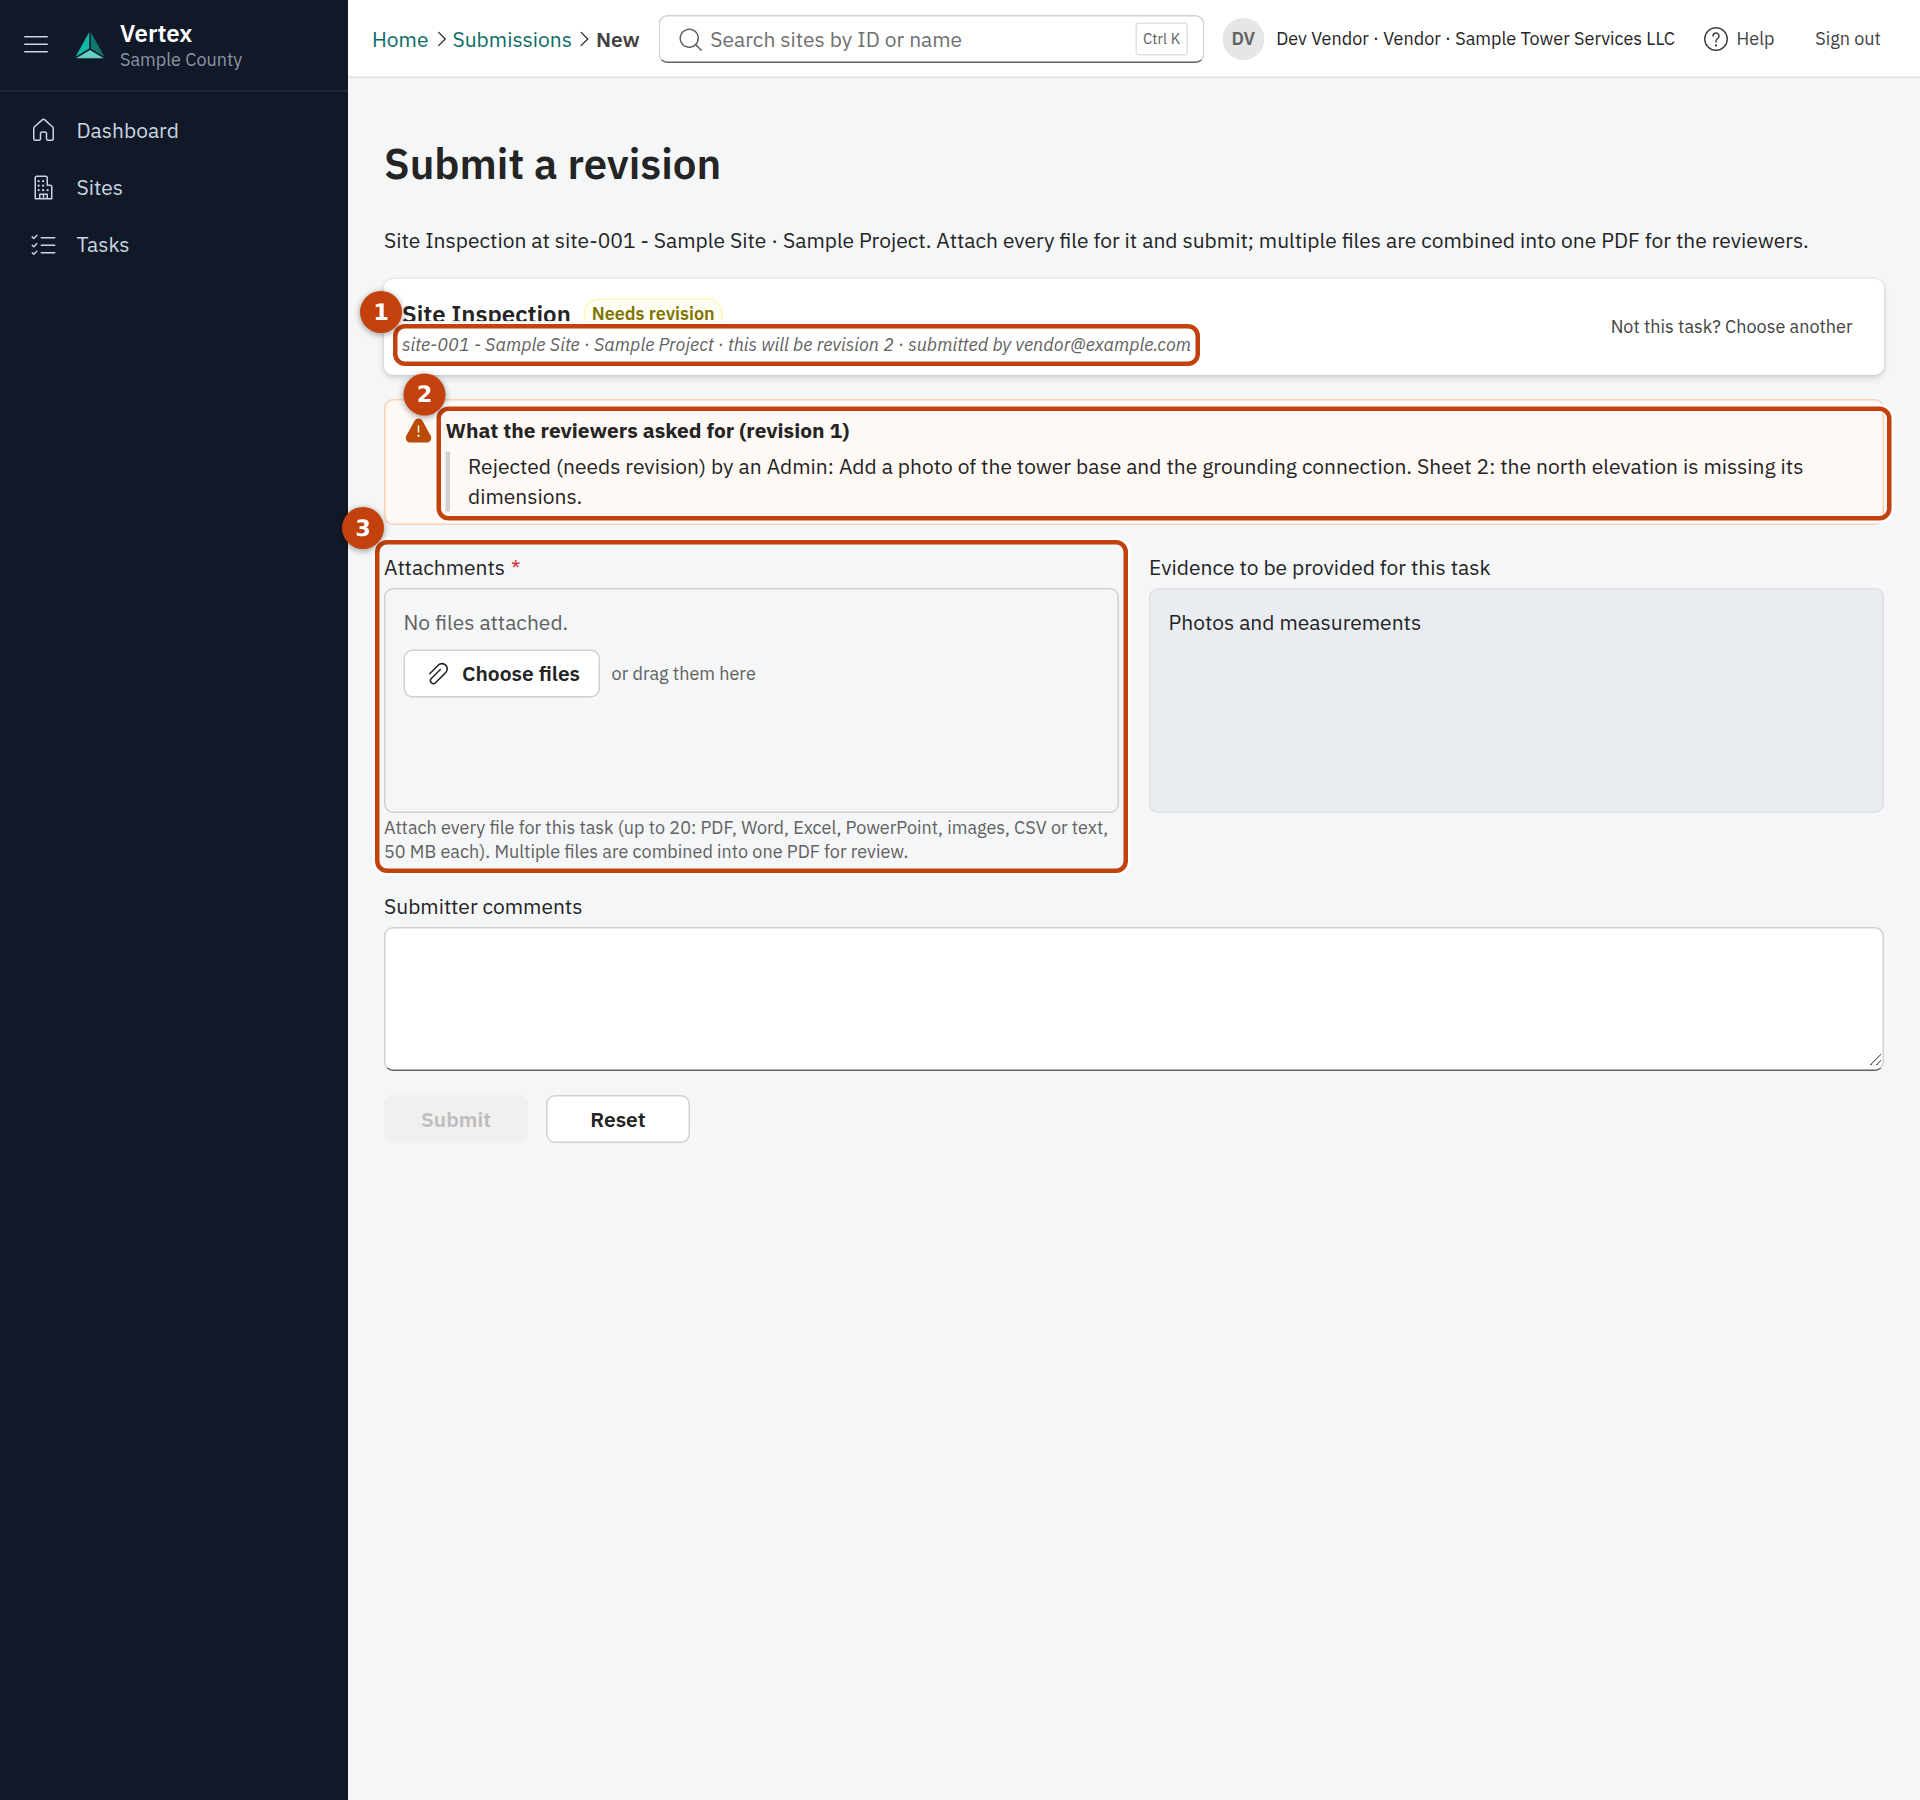Click the Submitter comments text area

click(x=1133, y=999)
